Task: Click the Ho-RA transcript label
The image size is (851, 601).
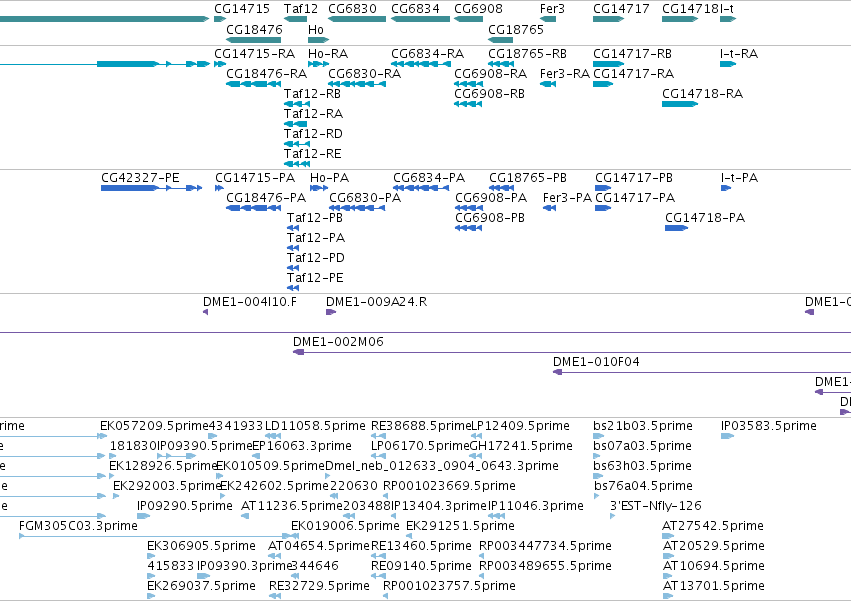Action: click(x=328, y=54)
